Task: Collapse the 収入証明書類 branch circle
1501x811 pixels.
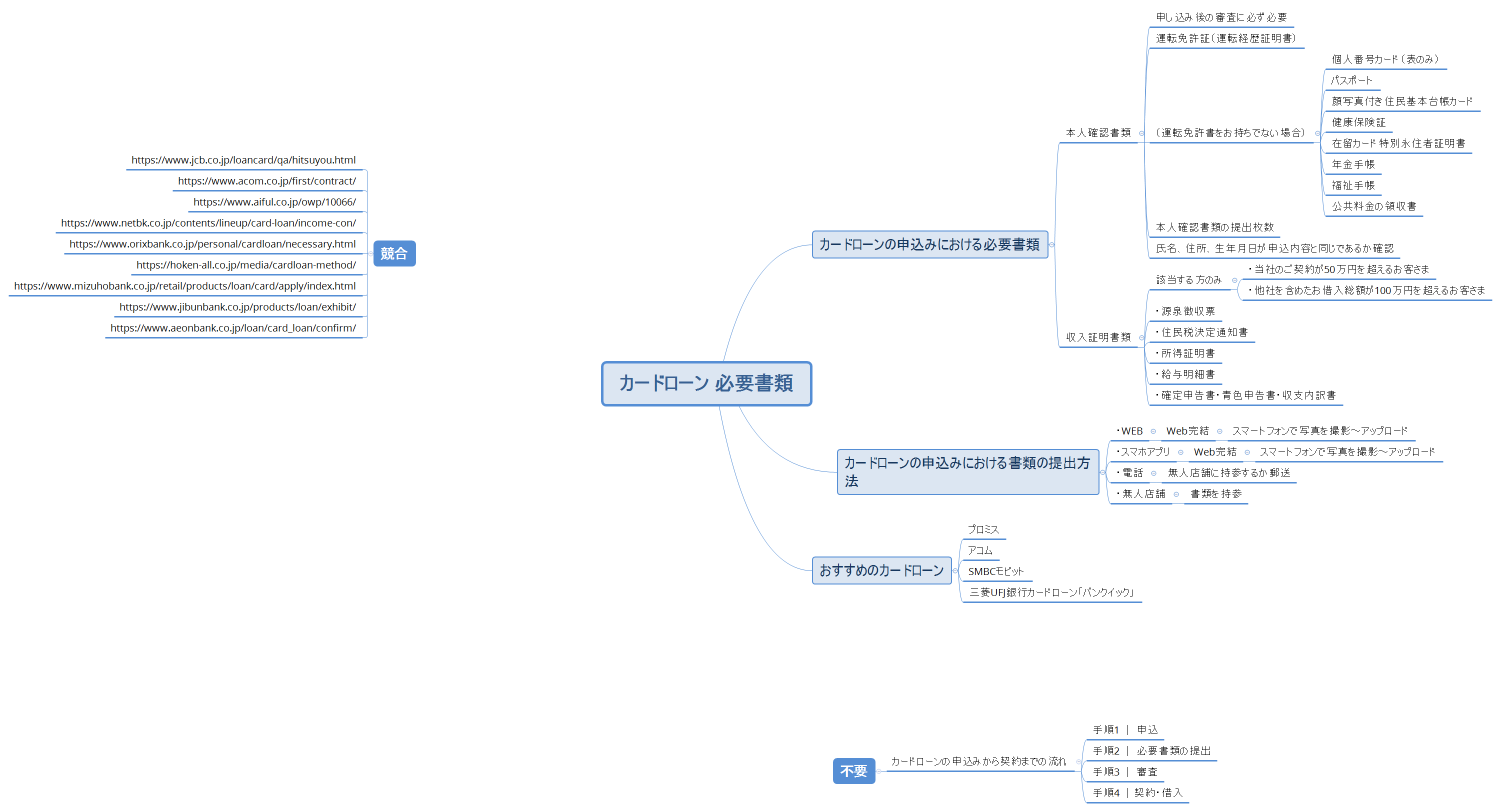Action: (1141, 337)
